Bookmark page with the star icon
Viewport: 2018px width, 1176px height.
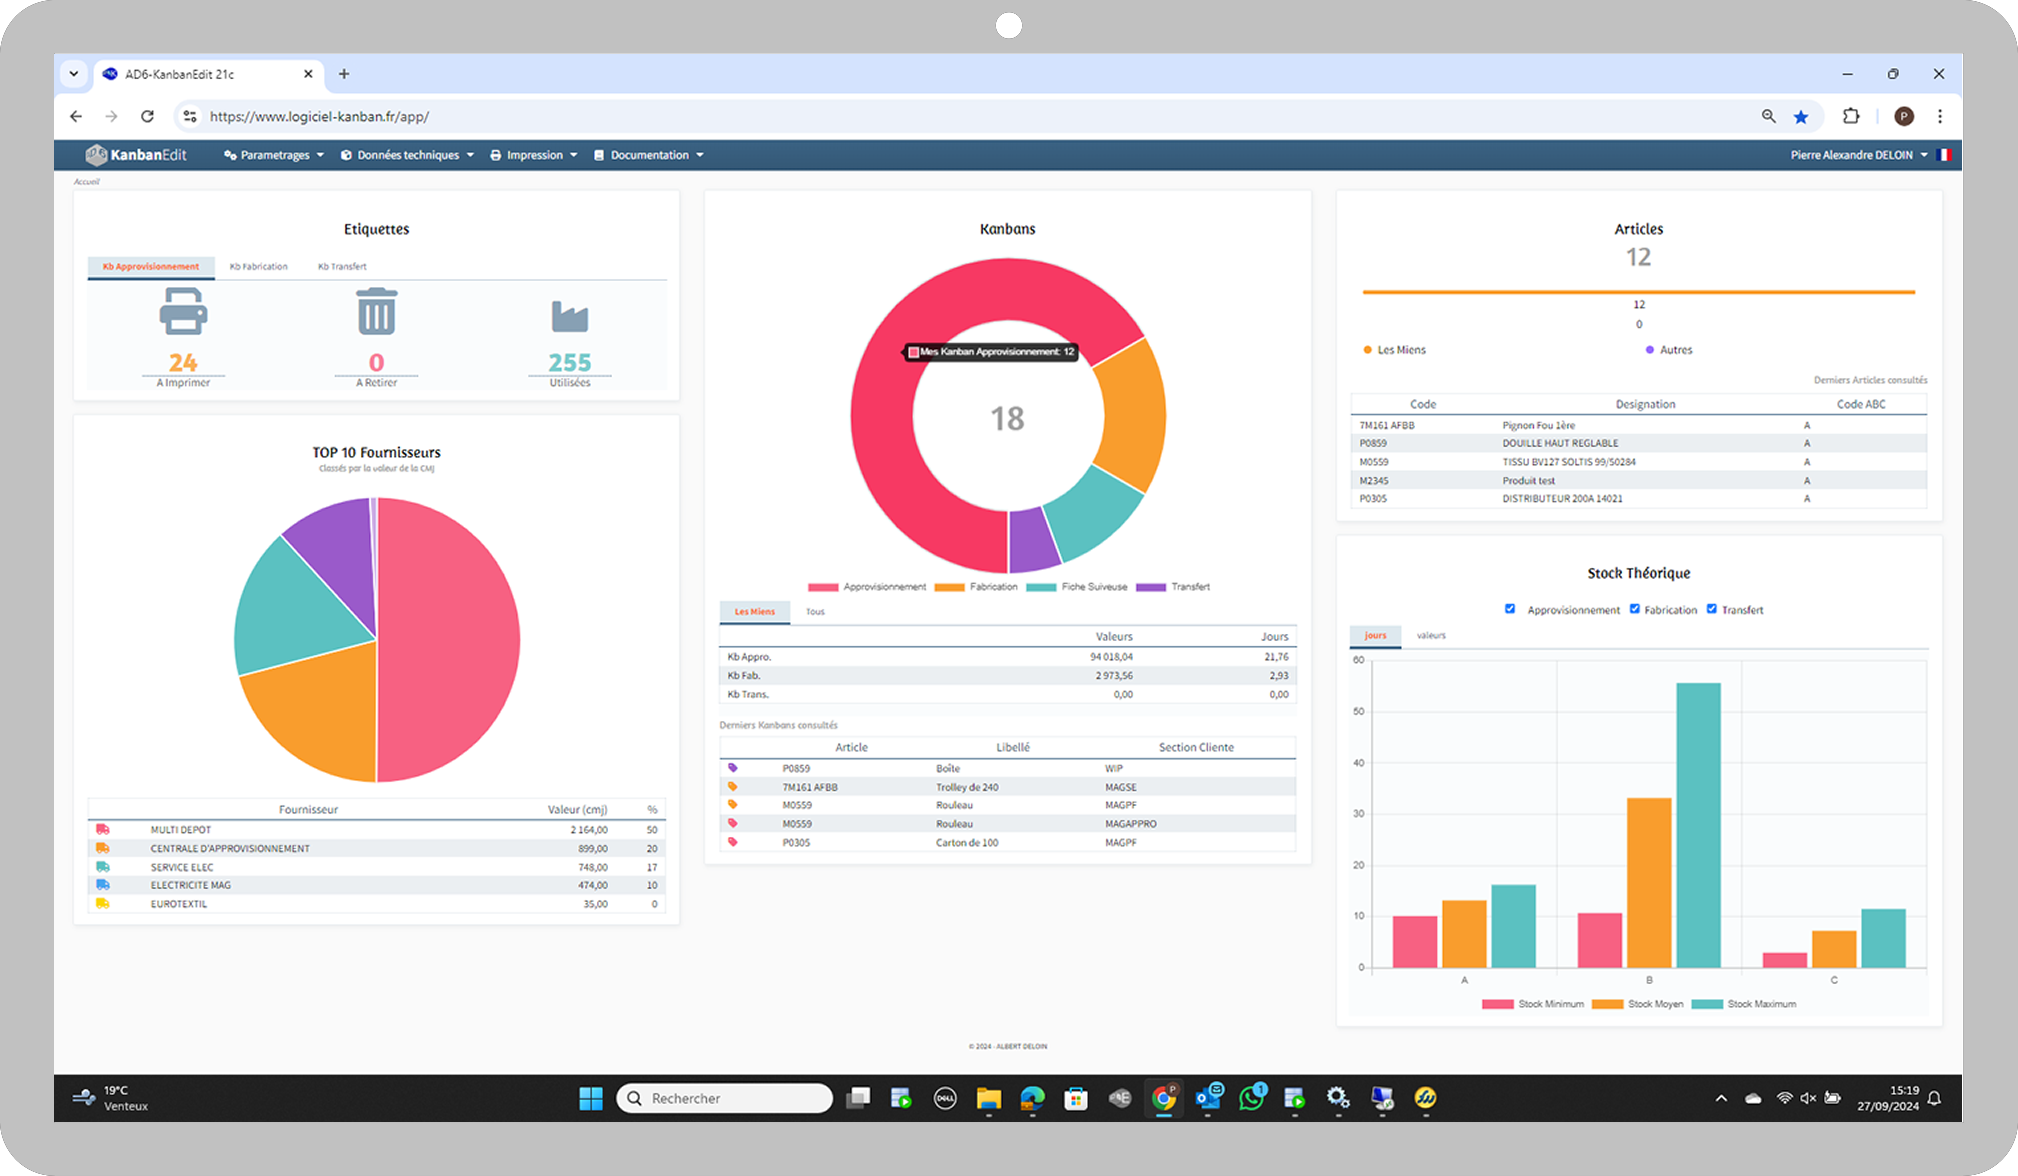coord(1801,117)
